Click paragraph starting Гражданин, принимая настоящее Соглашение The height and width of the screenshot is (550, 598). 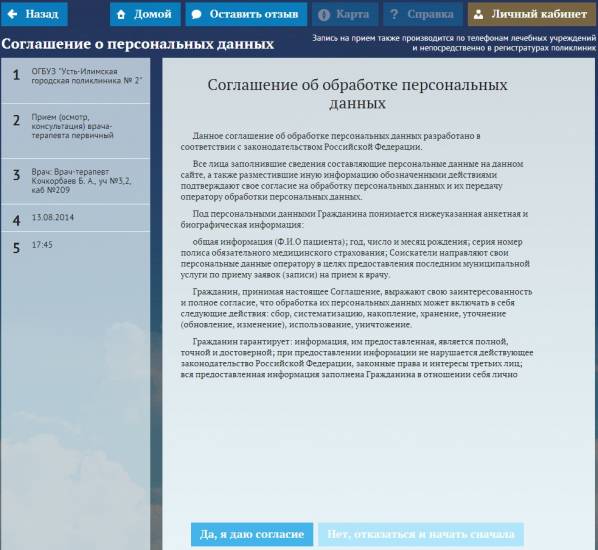356,308
